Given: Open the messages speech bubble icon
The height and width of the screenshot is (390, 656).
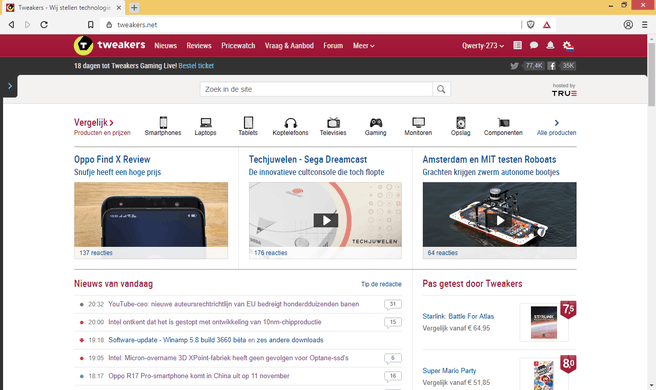Looking at the screenshot, I should pos(534,45).
